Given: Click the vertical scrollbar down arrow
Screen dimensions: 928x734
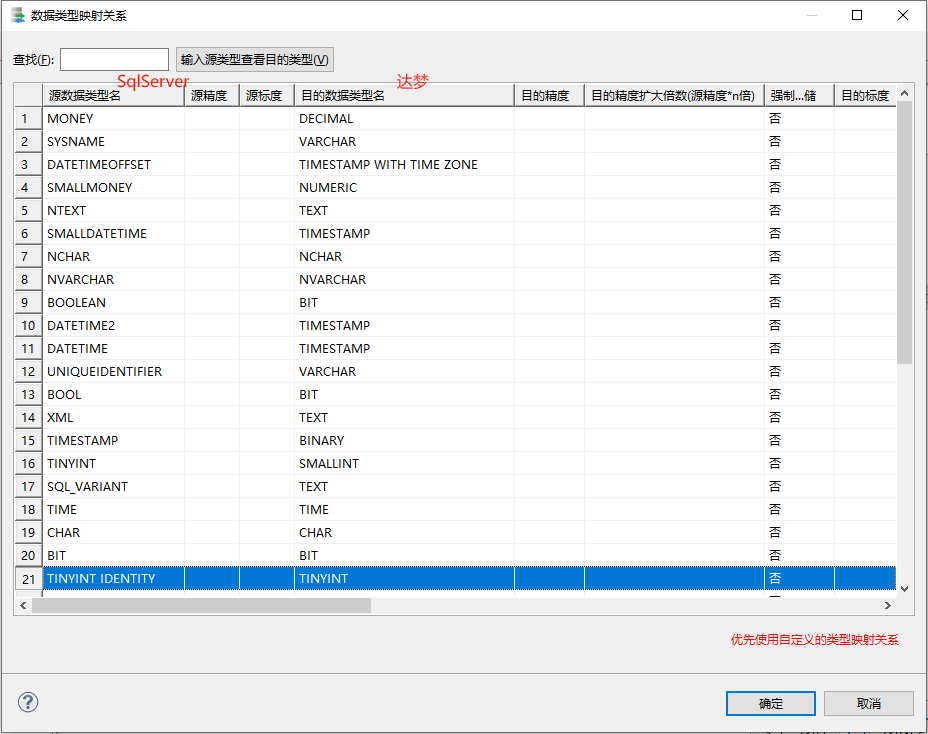Looking at the screenshot, I should [x=904, y=588].
